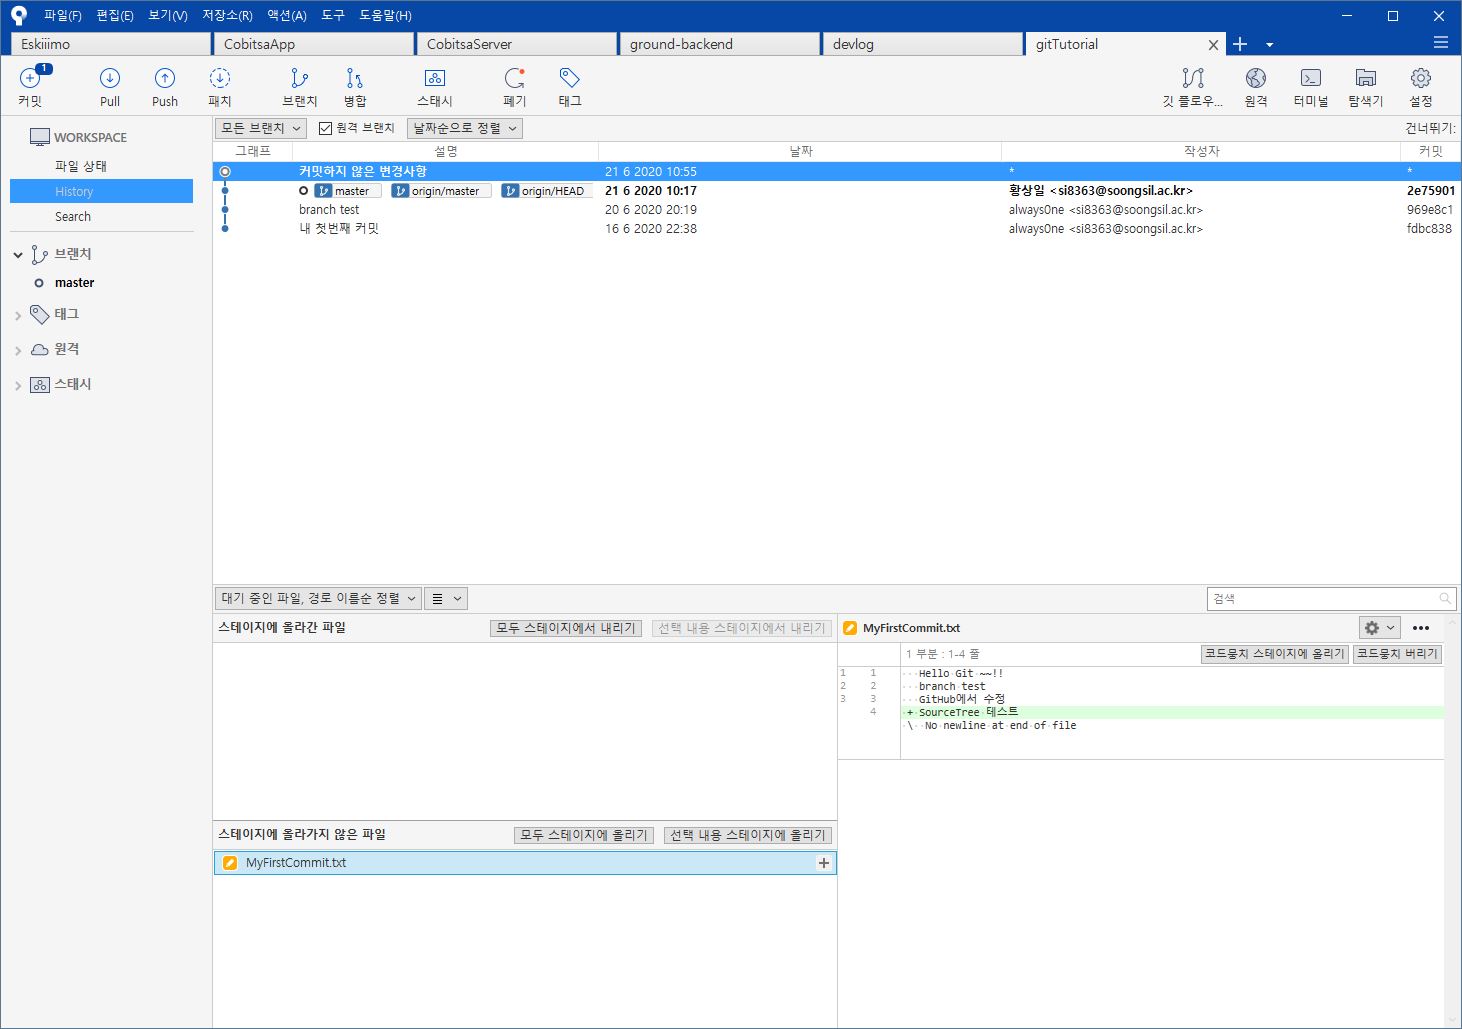Open the 보기(V) menu
Screen dimensions: 1462x1029
[x=167, y=15]
